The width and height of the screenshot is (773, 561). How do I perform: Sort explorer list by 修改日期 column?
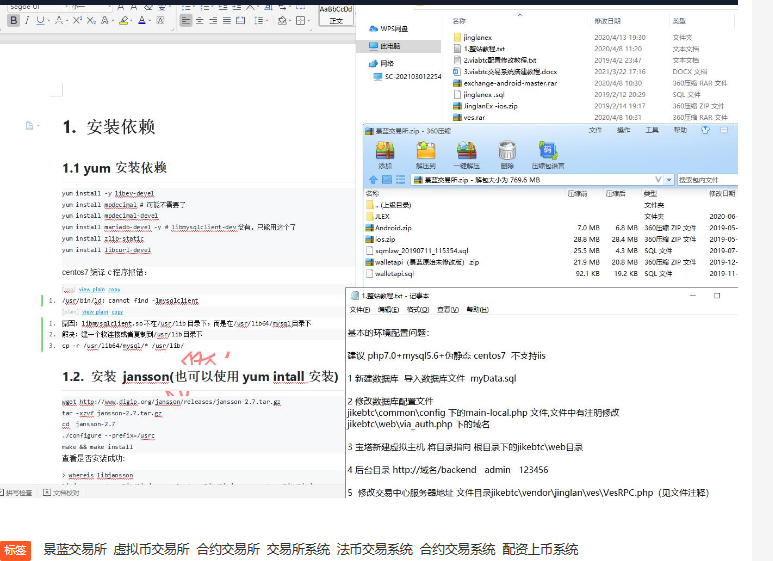tap(607, 21)
